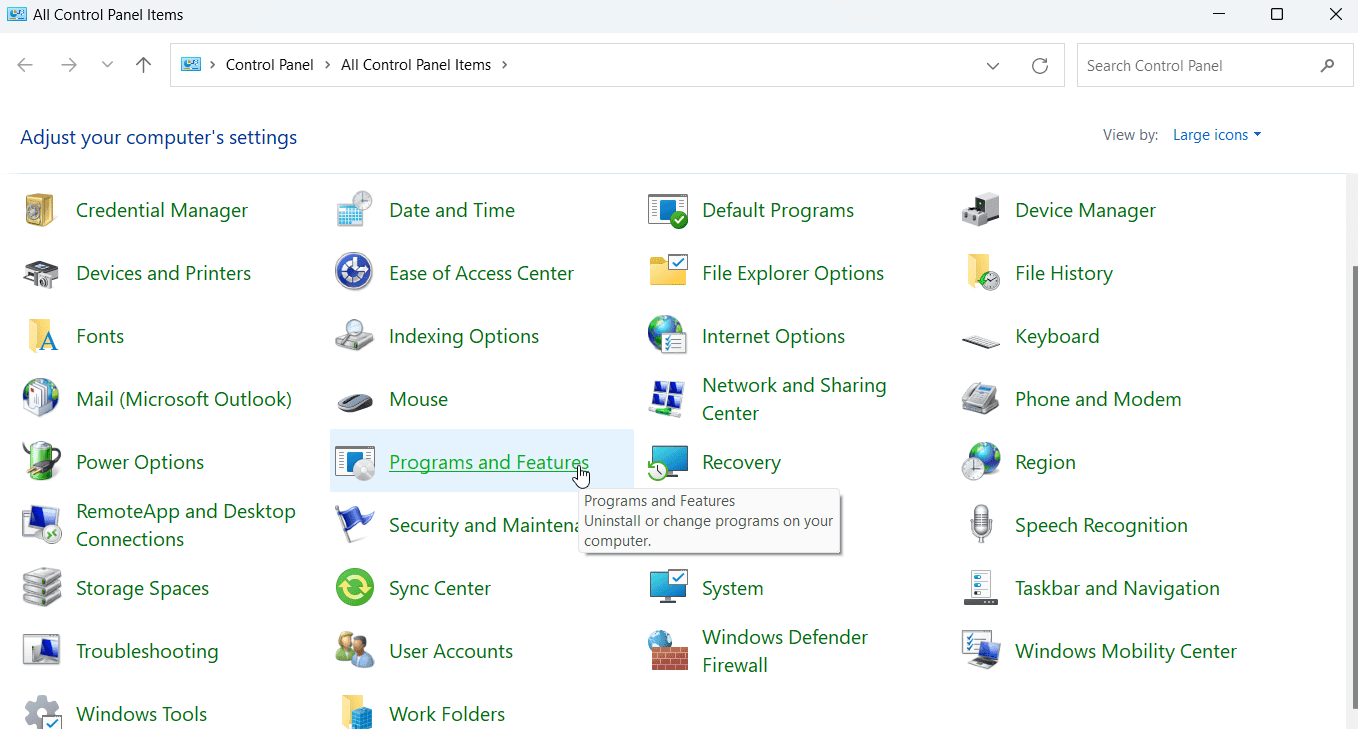Viewport: 1358px width, 729px height.
Task: Open the Power Options battery icon
Action: (42, 462)
